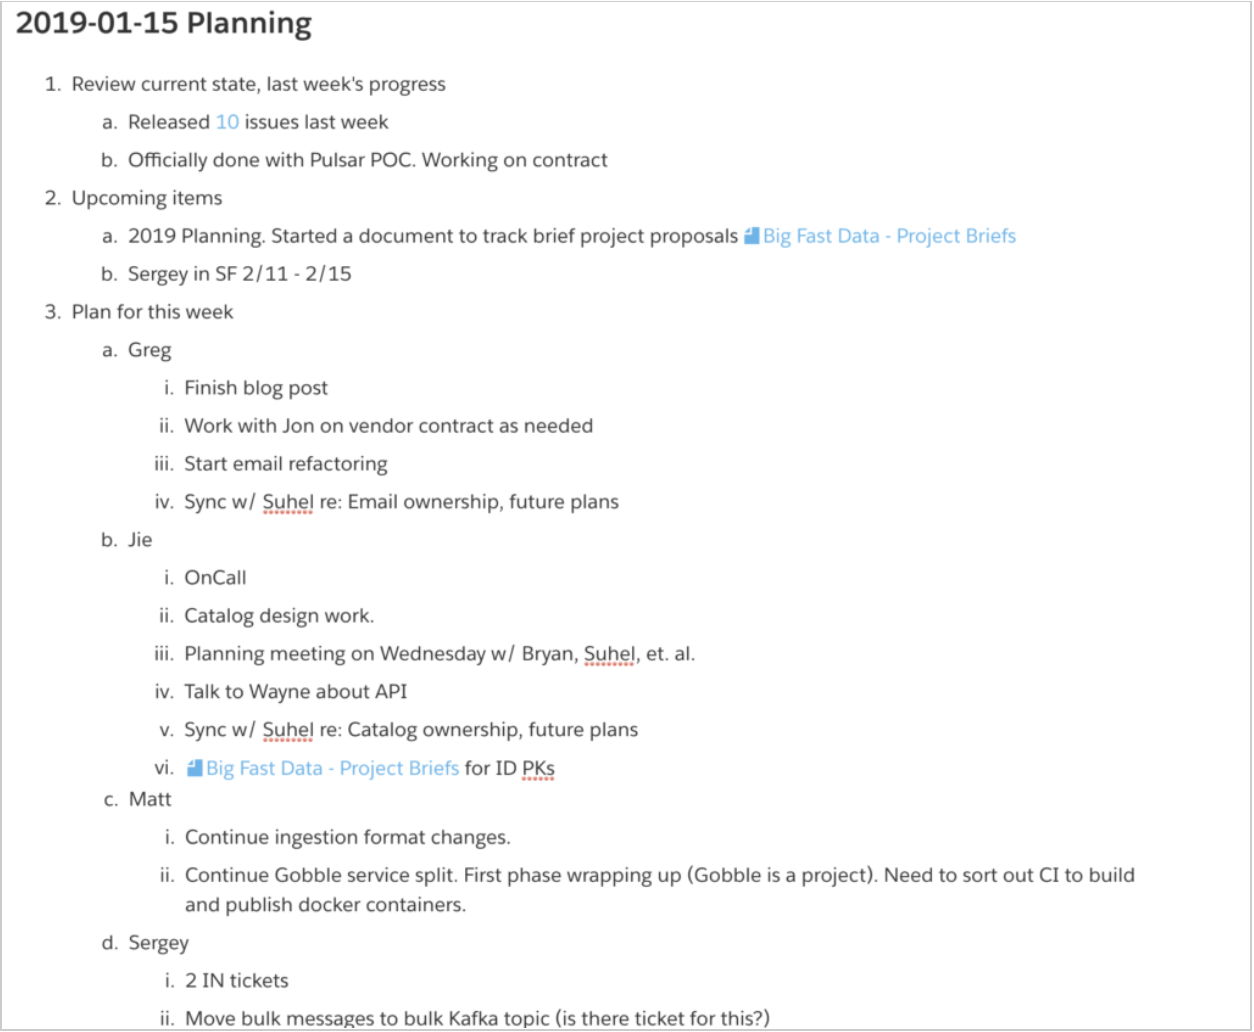Click the 'Sergey' sub-item near bottom

point(158,943)
